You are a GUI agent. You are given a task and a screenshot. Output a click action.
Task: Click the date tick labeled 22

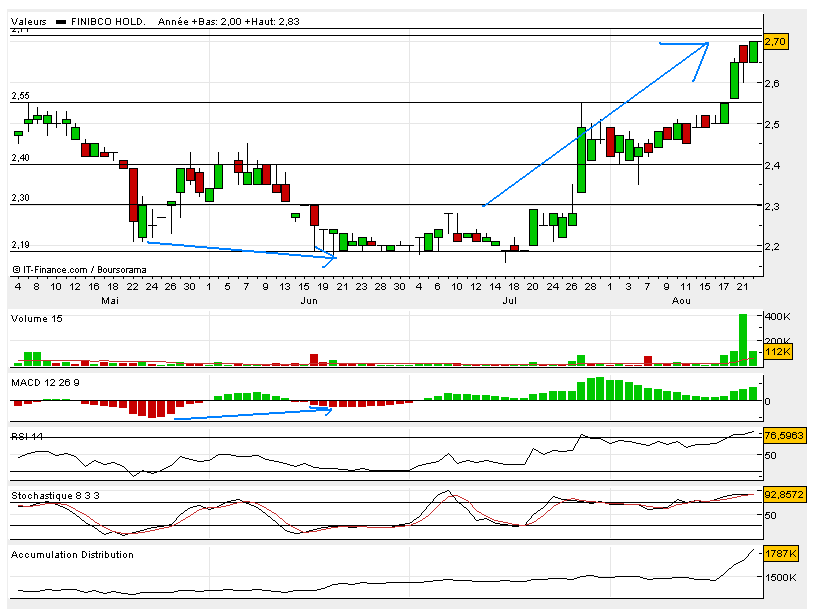132,287
